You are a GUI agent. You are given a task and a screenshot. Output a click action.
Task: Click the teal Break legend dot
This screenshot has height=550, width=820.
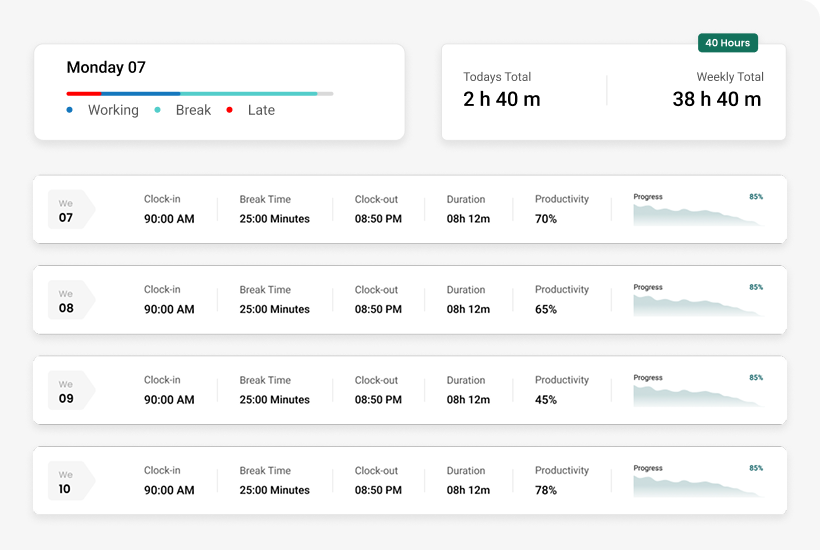point(158,110)
